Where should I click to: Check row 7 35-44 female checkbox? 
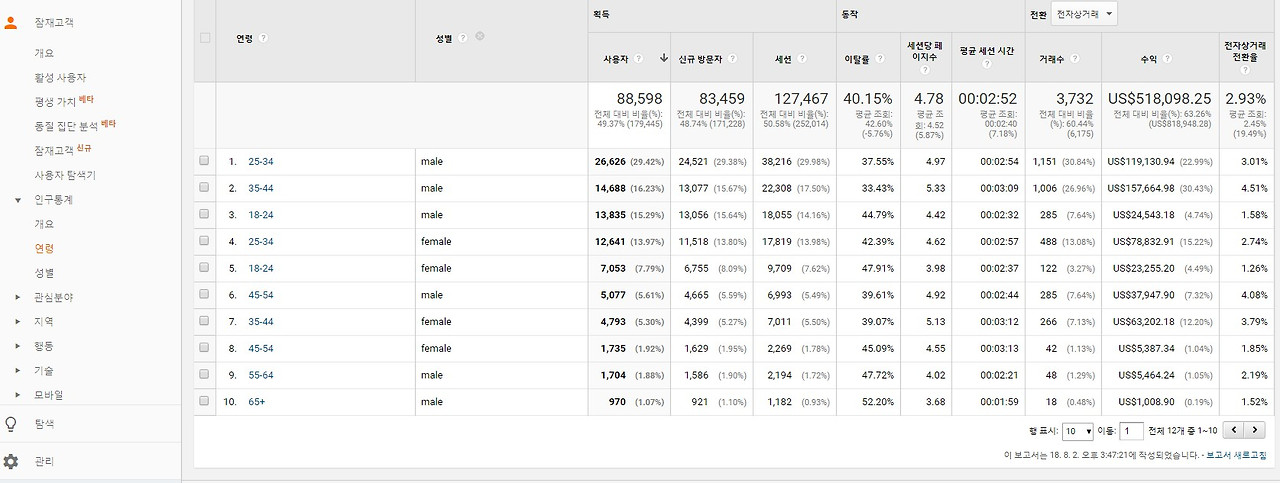tap(205, 322)
